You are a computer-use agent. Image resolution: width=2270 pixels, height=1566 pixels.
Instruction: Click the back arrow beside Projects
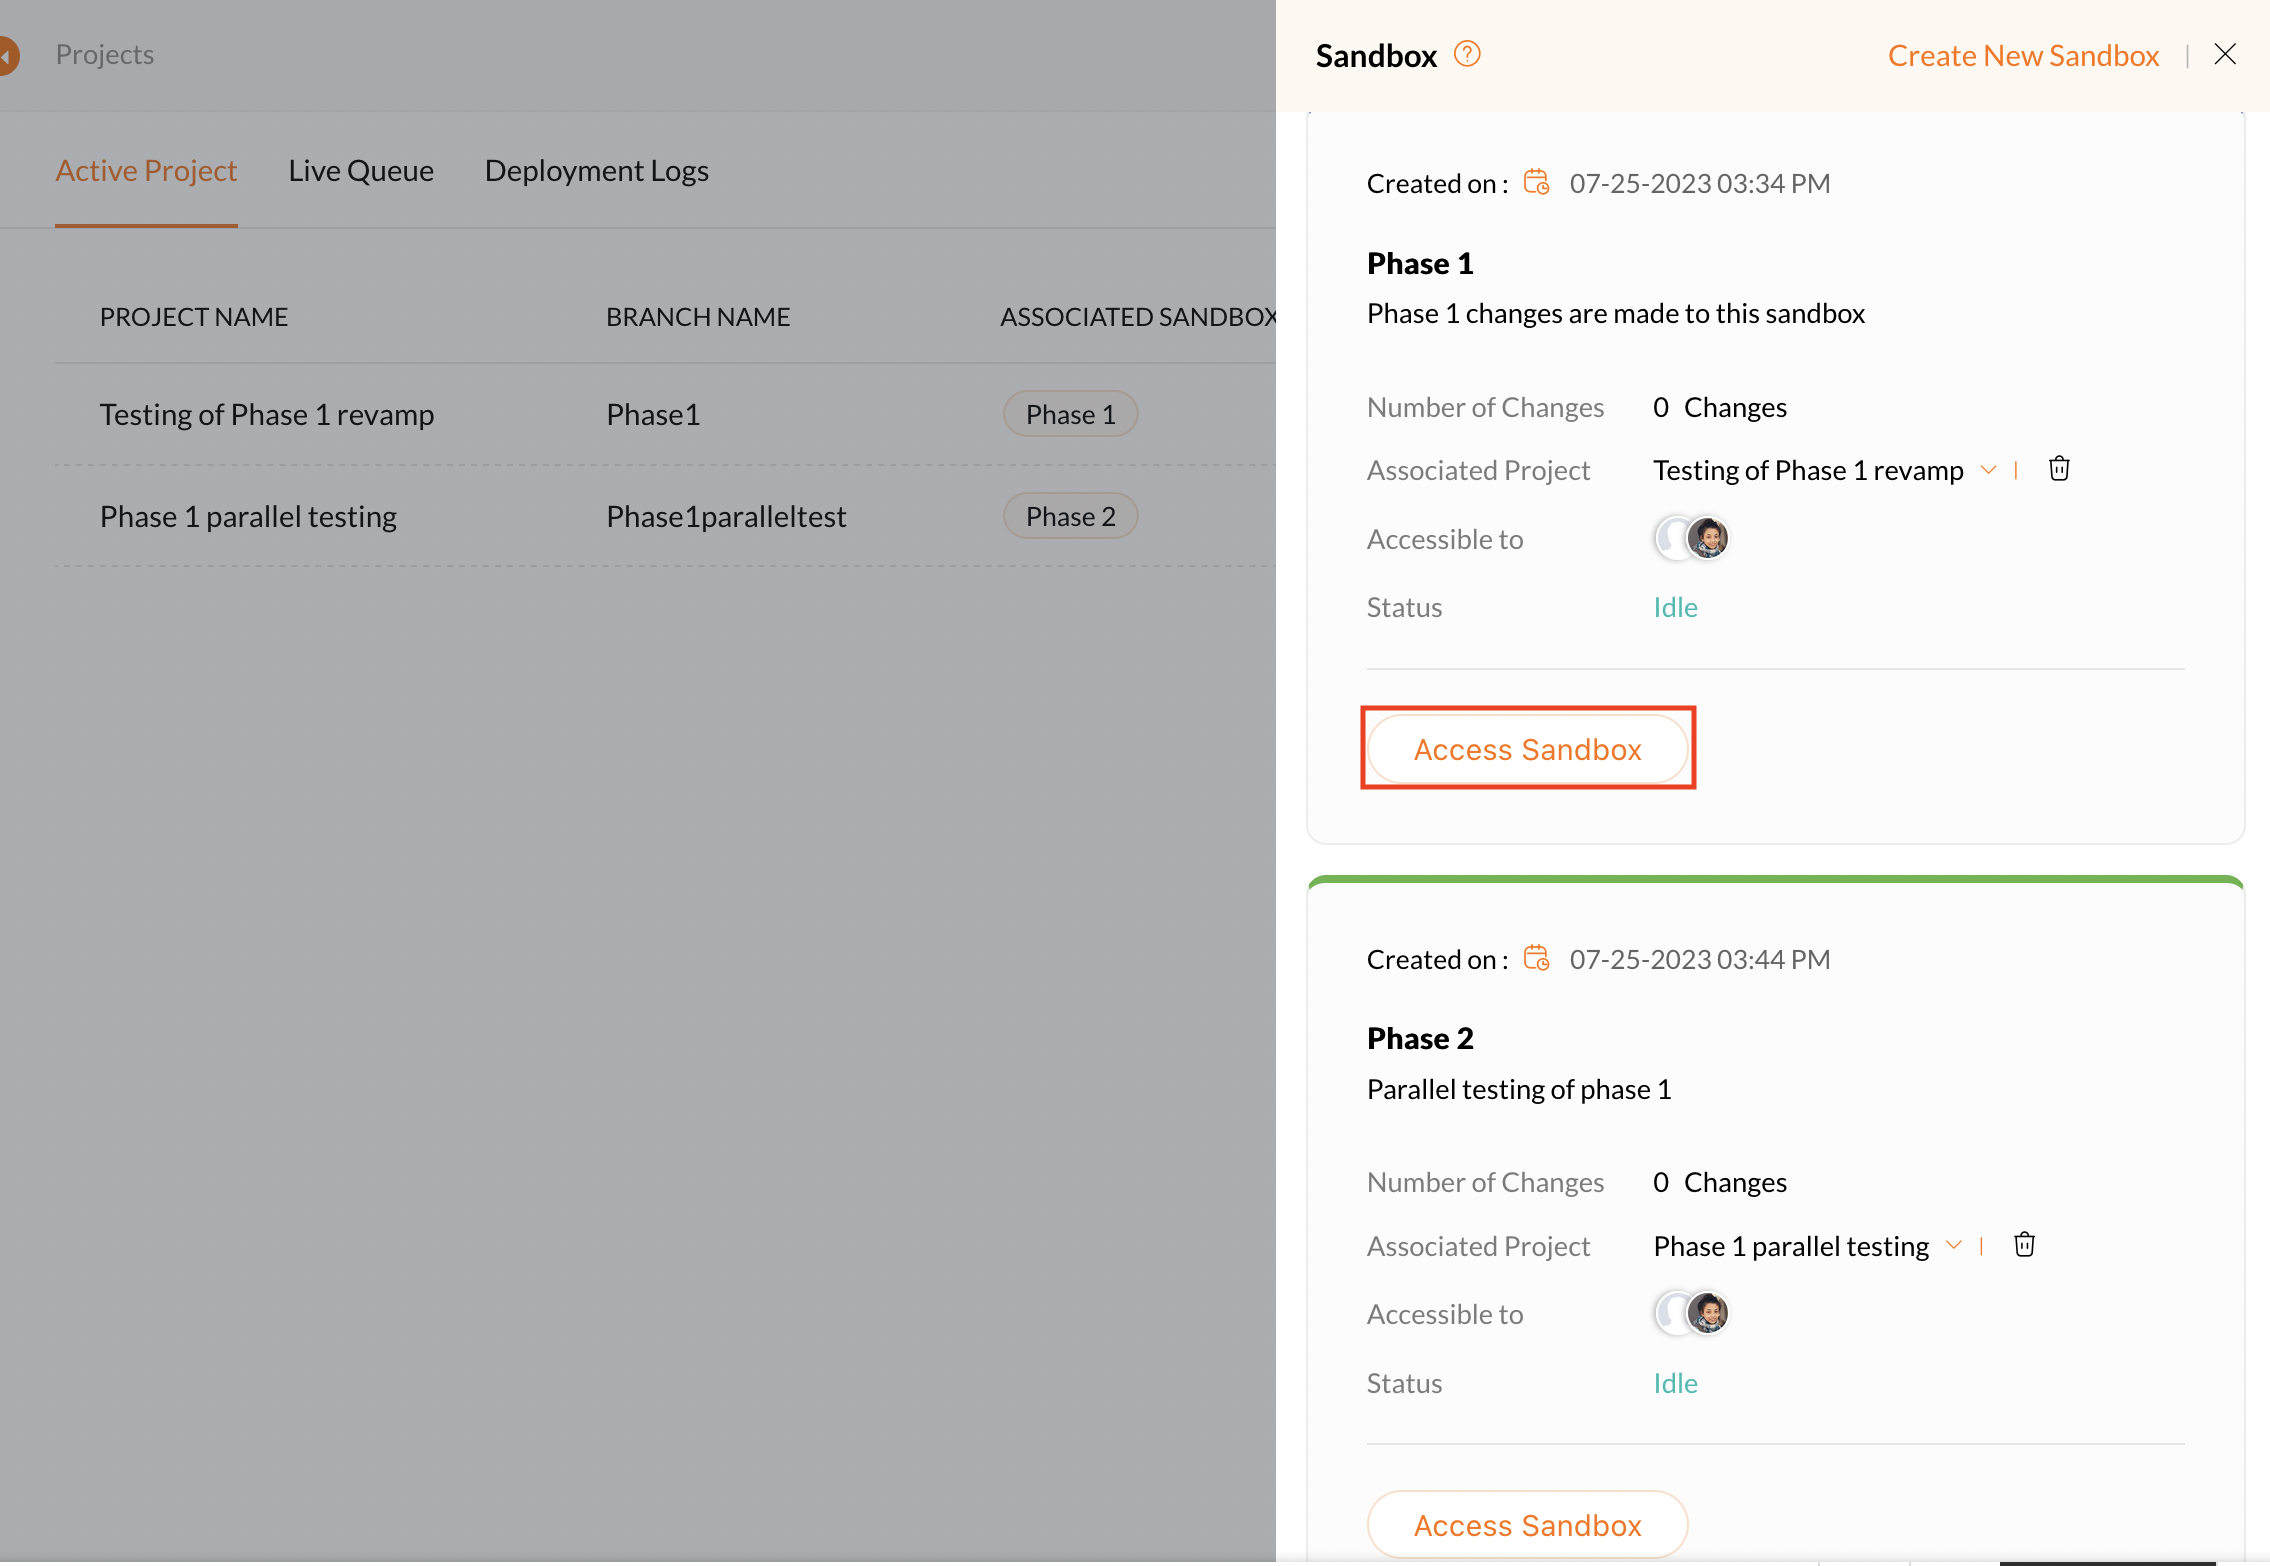8,55
